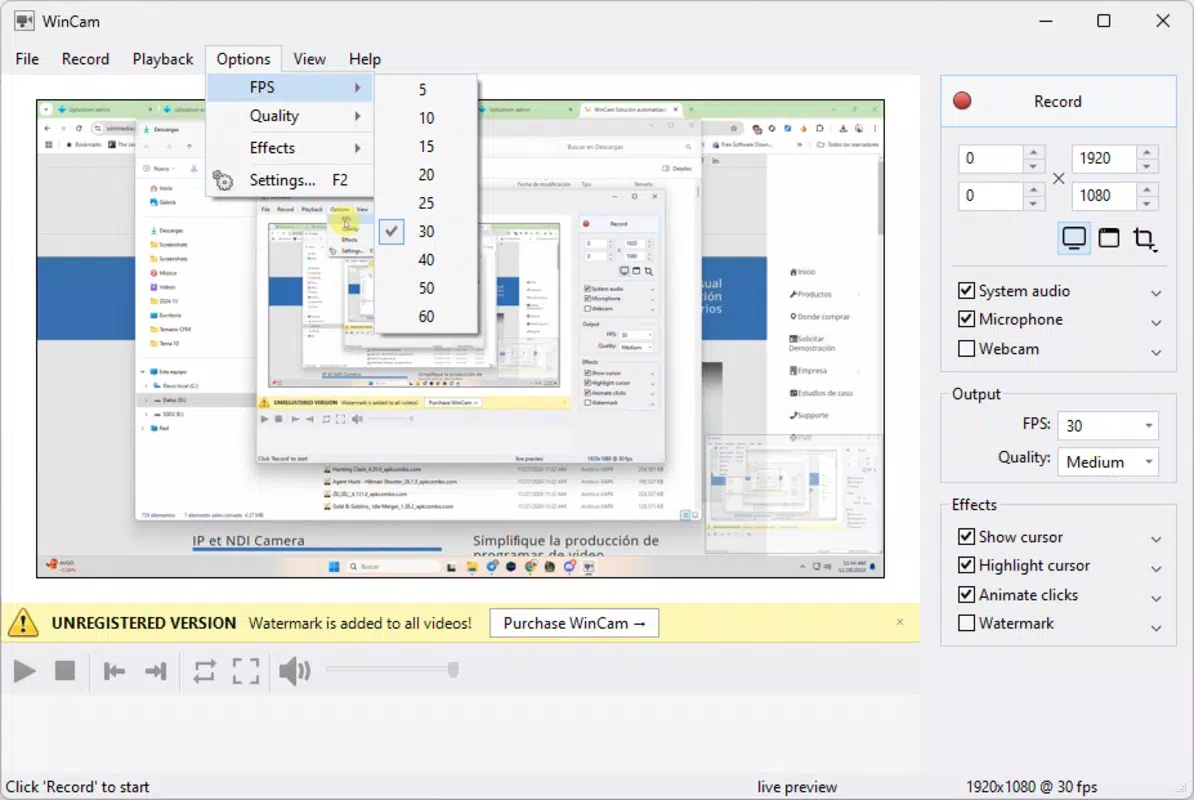Select 50 in the FPS submenu
1194x800 pixels.
[426, 288]
